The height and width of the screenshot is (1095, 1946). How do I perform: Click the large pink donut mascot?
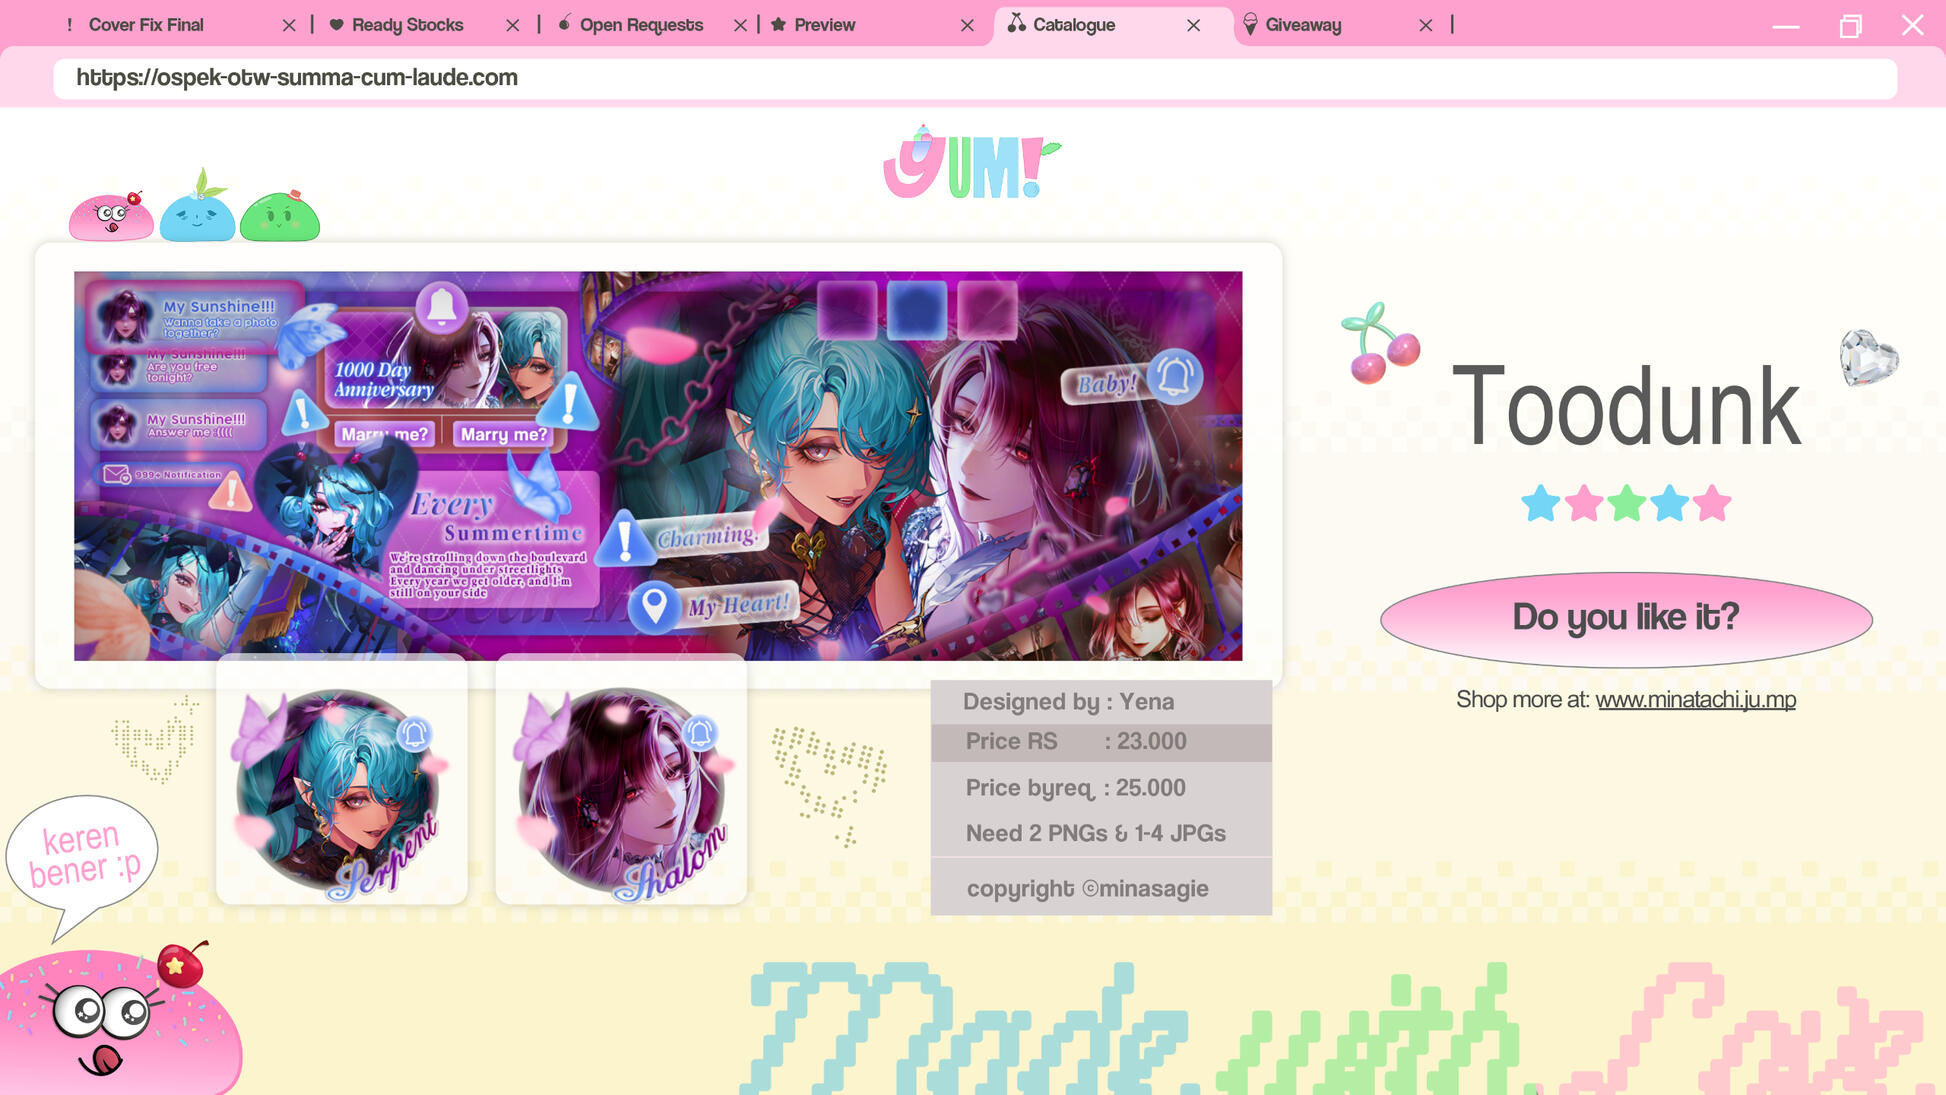click(110, 1020)
